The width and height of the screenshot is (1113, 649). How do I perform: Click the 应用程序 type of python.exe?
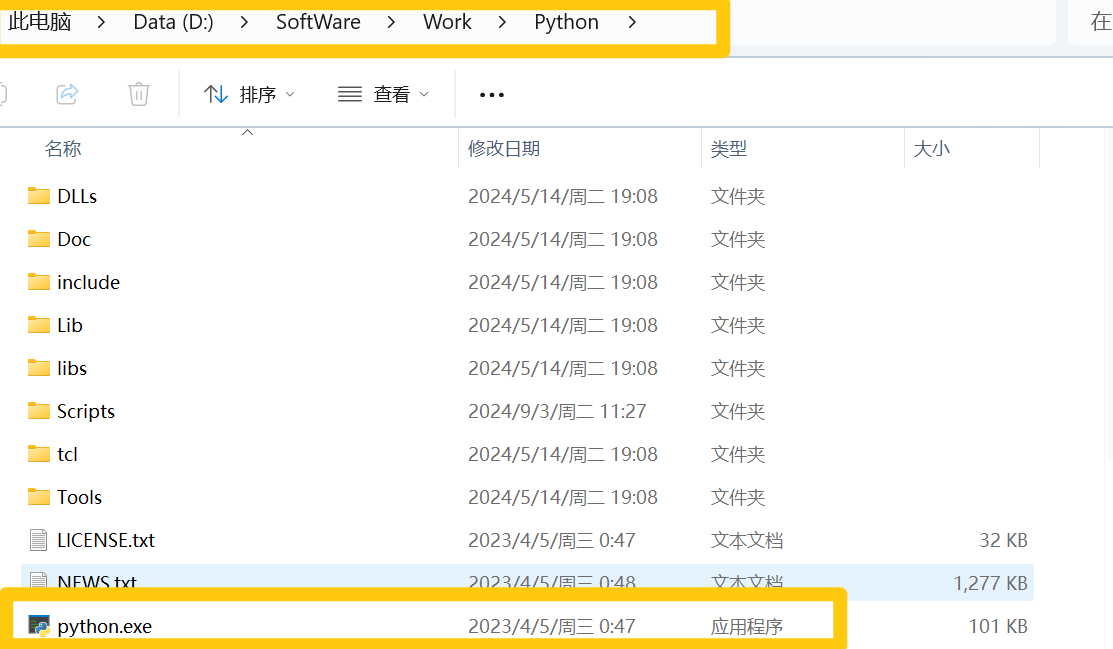747,626
